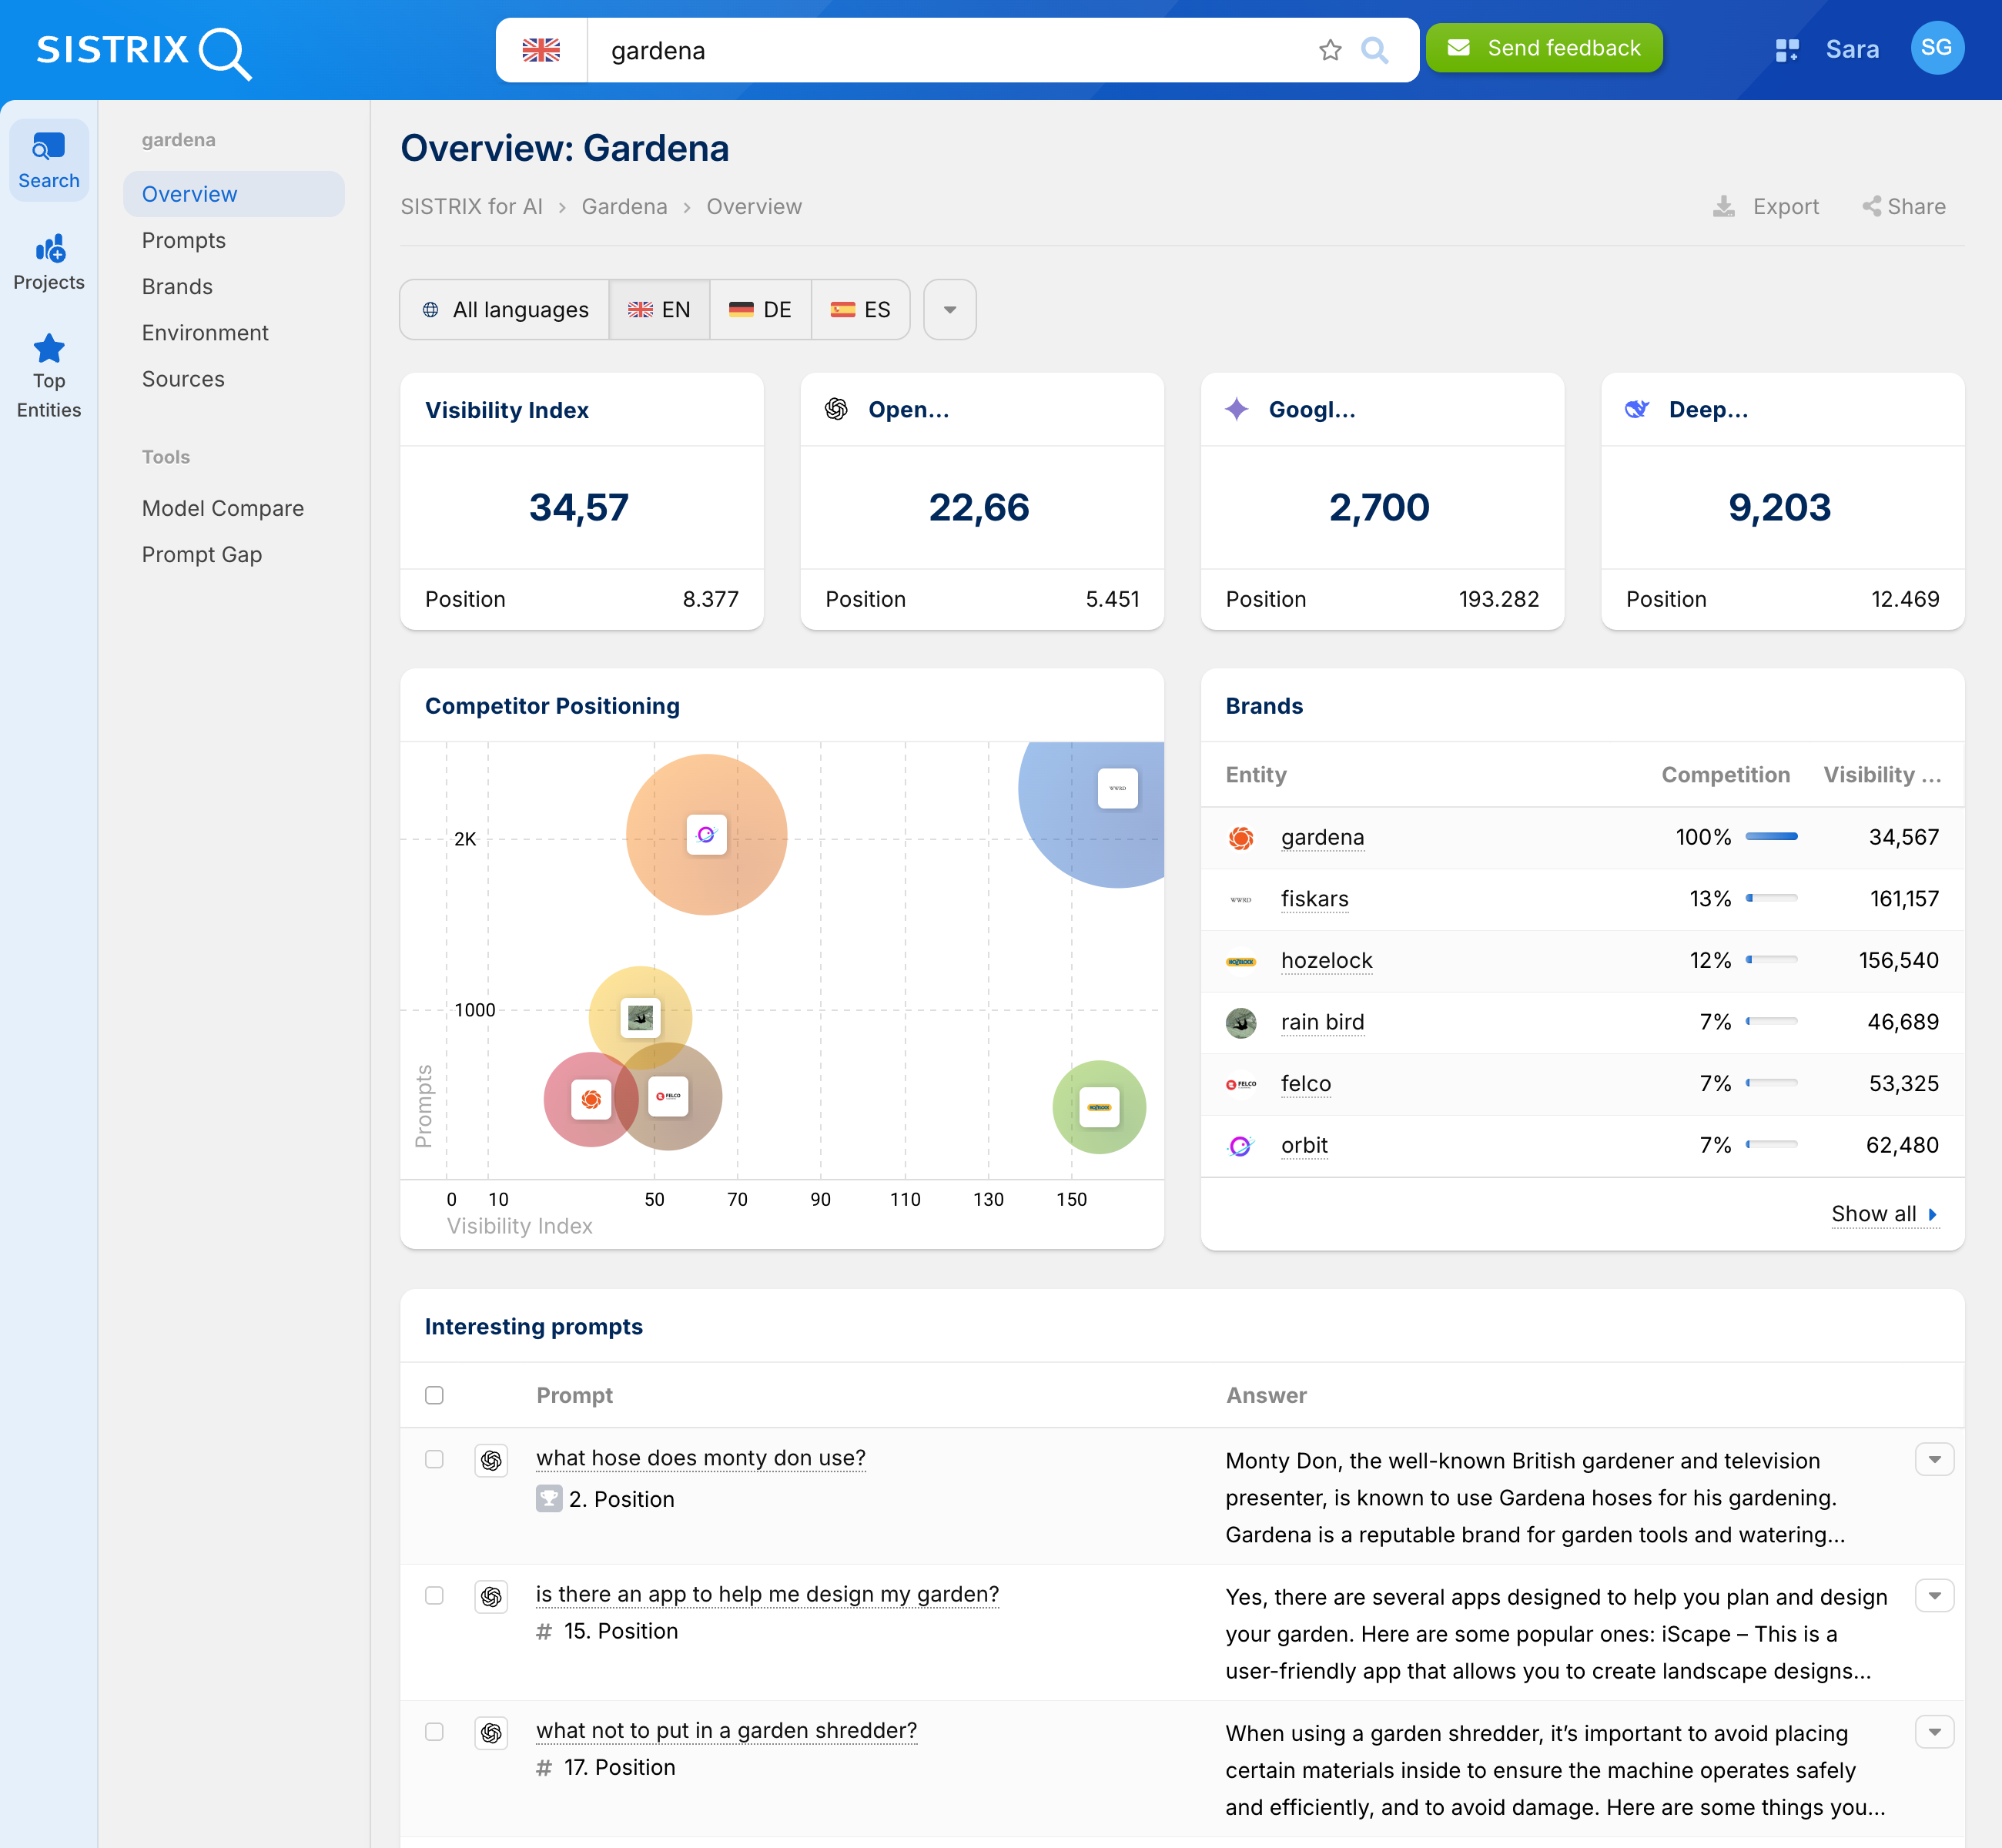This screenshot has height=1848, width=2002.
Task: Click the DeepSeek whale icon
Action: [x=1637, y=409]
